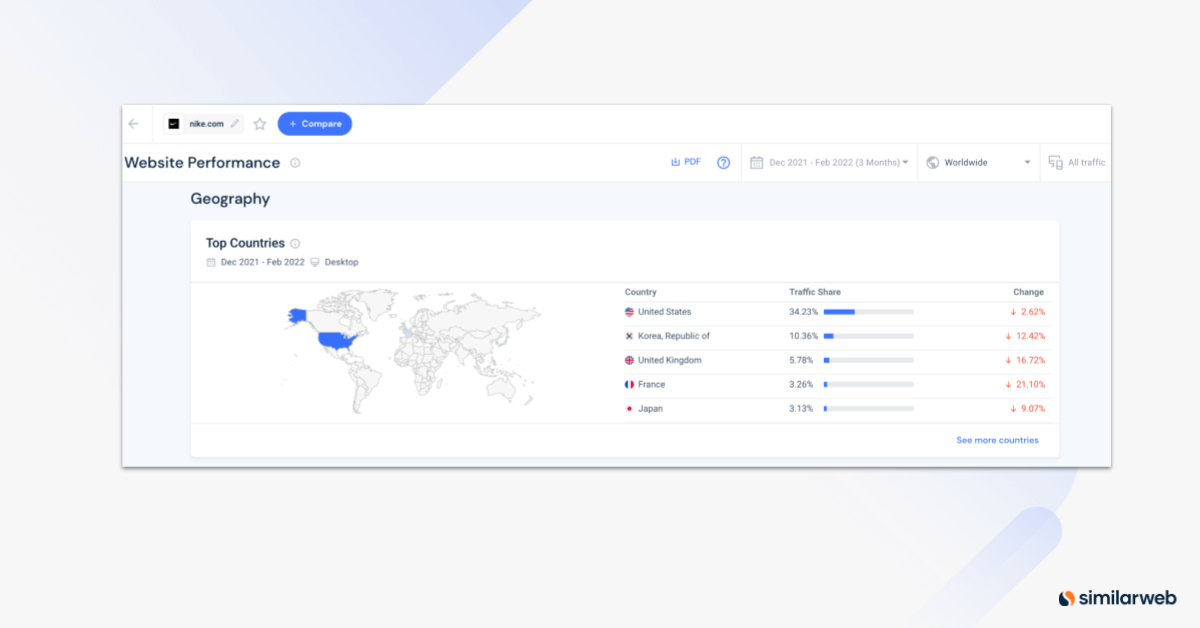Screen dimensions: 1200x628
Task: Open the help question mark icon
Action: tap(724, 163)
